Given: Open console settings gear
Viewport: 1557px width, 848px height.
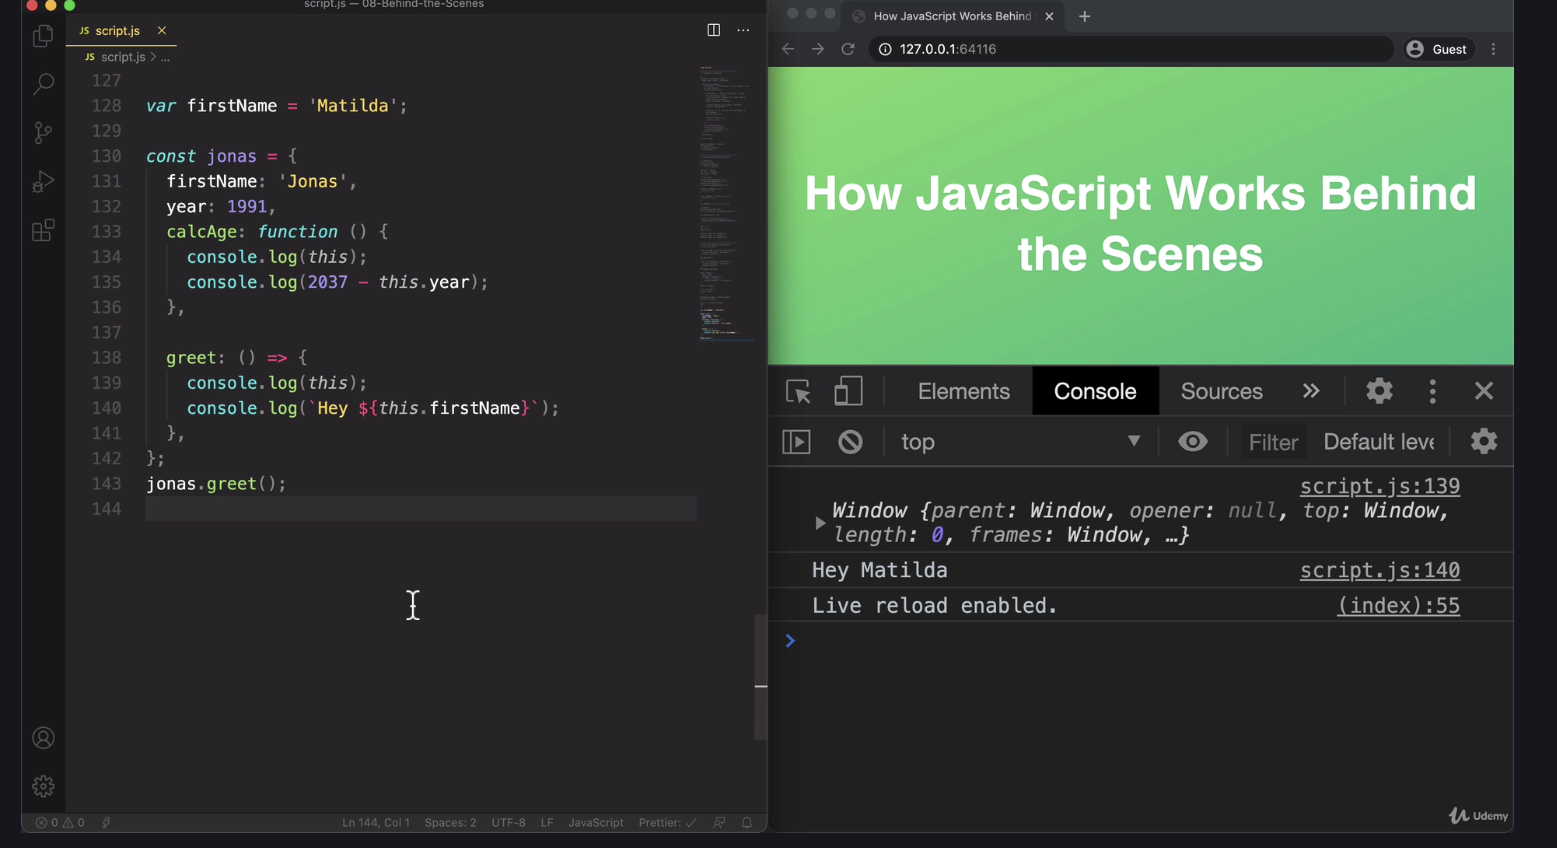Looking at the screenshot, I should point(1484,441).
